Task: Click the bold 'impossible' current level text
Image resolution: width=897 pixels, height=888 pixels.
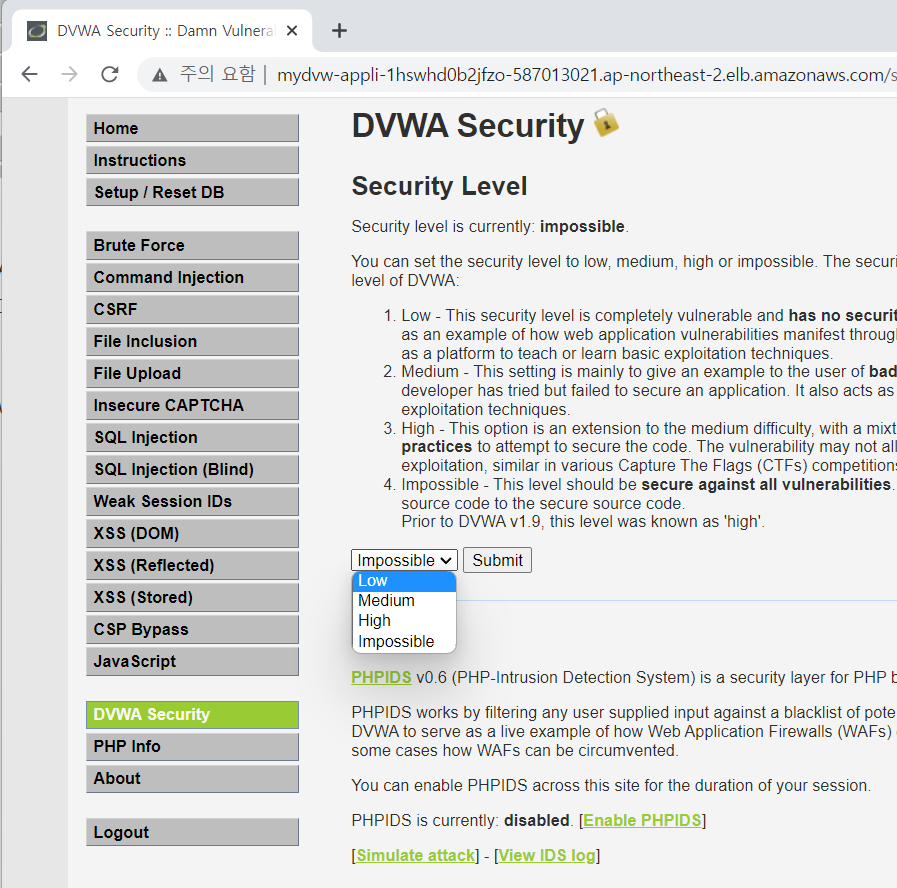Action: [582, 227]
